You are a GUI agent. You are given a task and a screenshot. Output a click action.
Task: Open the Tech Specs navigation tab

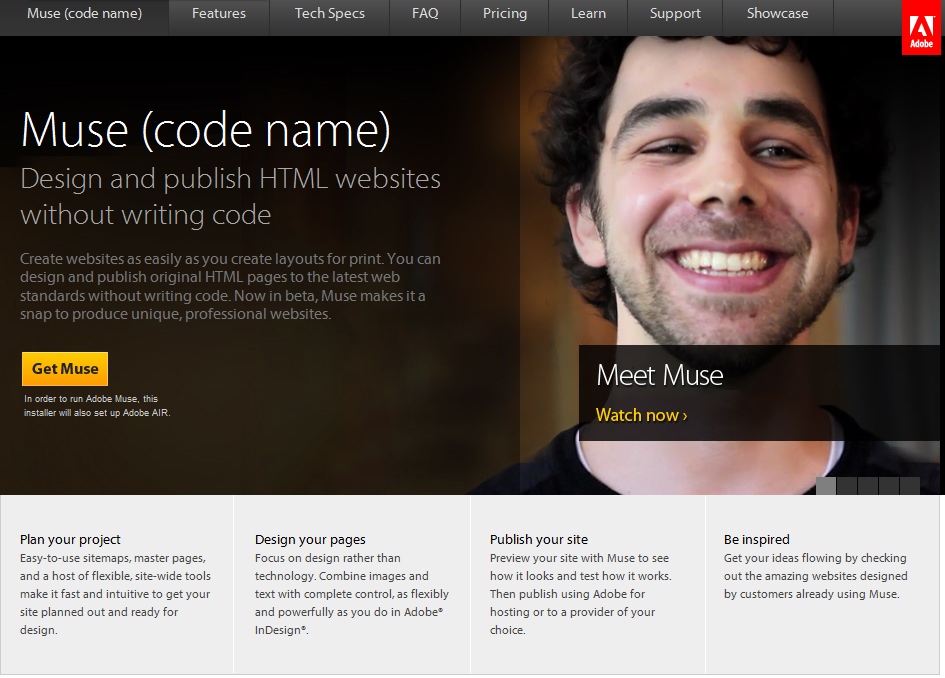tap(330, 13)
